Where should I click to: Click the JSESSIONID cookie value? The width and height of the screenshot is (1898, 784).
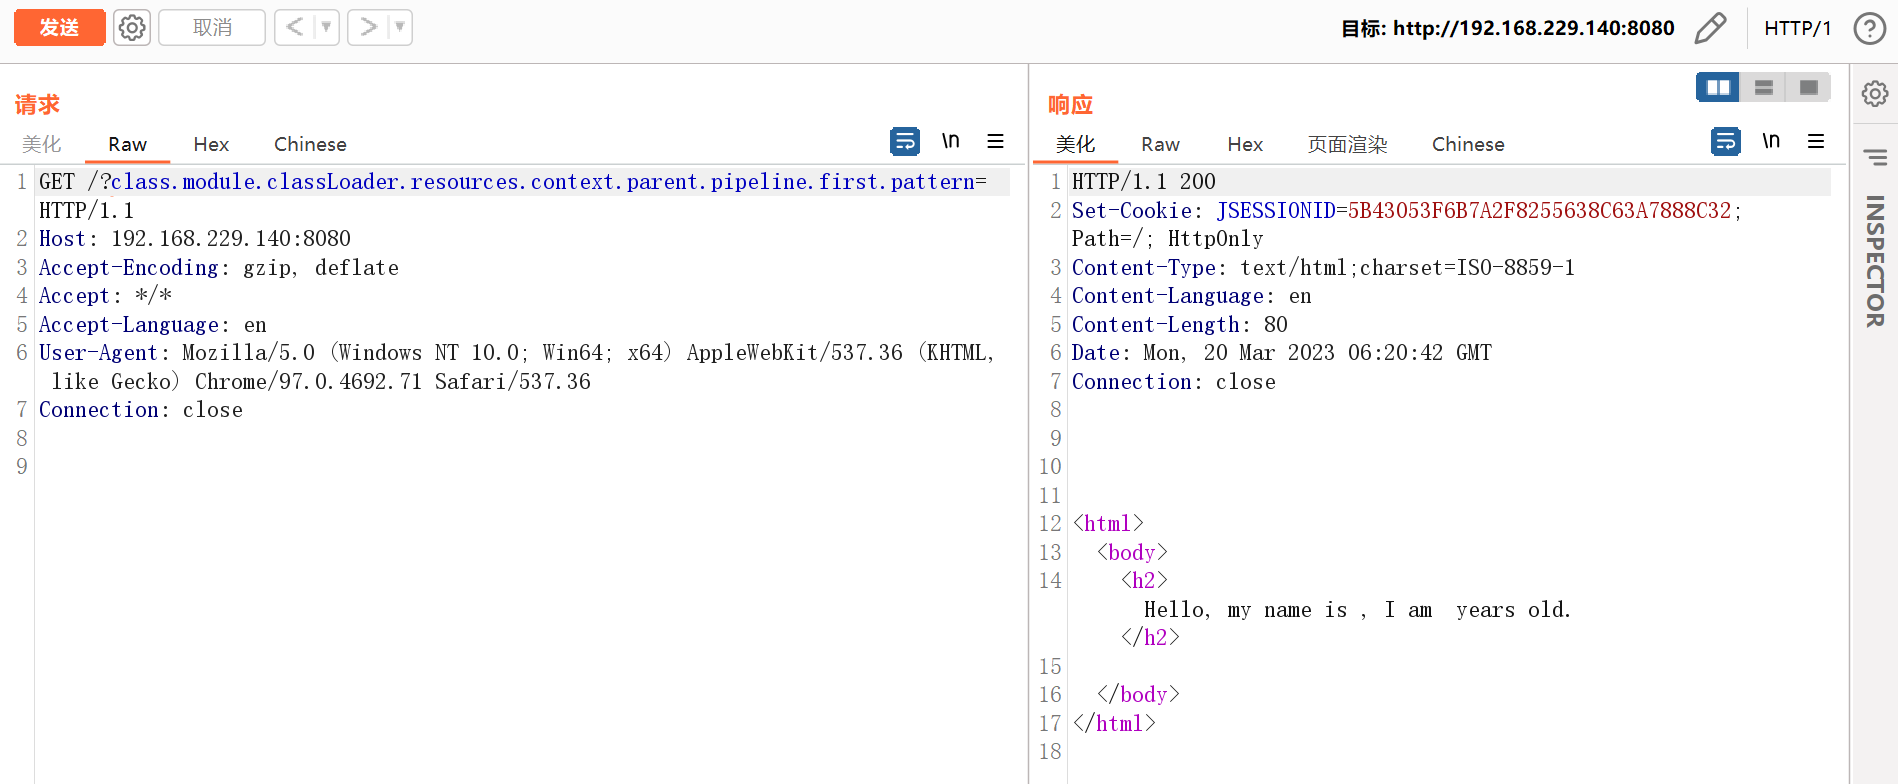click(x=1539, y=211)
